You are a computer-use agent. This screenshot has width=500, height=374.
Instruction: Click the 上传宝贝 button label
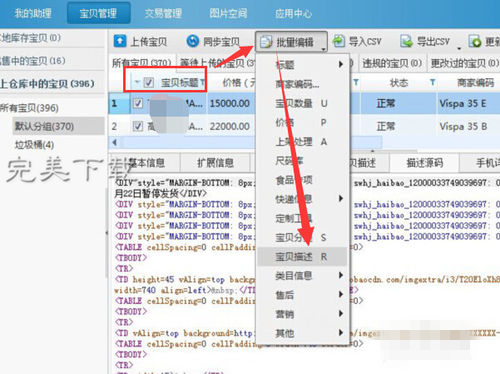coord(149,42)
